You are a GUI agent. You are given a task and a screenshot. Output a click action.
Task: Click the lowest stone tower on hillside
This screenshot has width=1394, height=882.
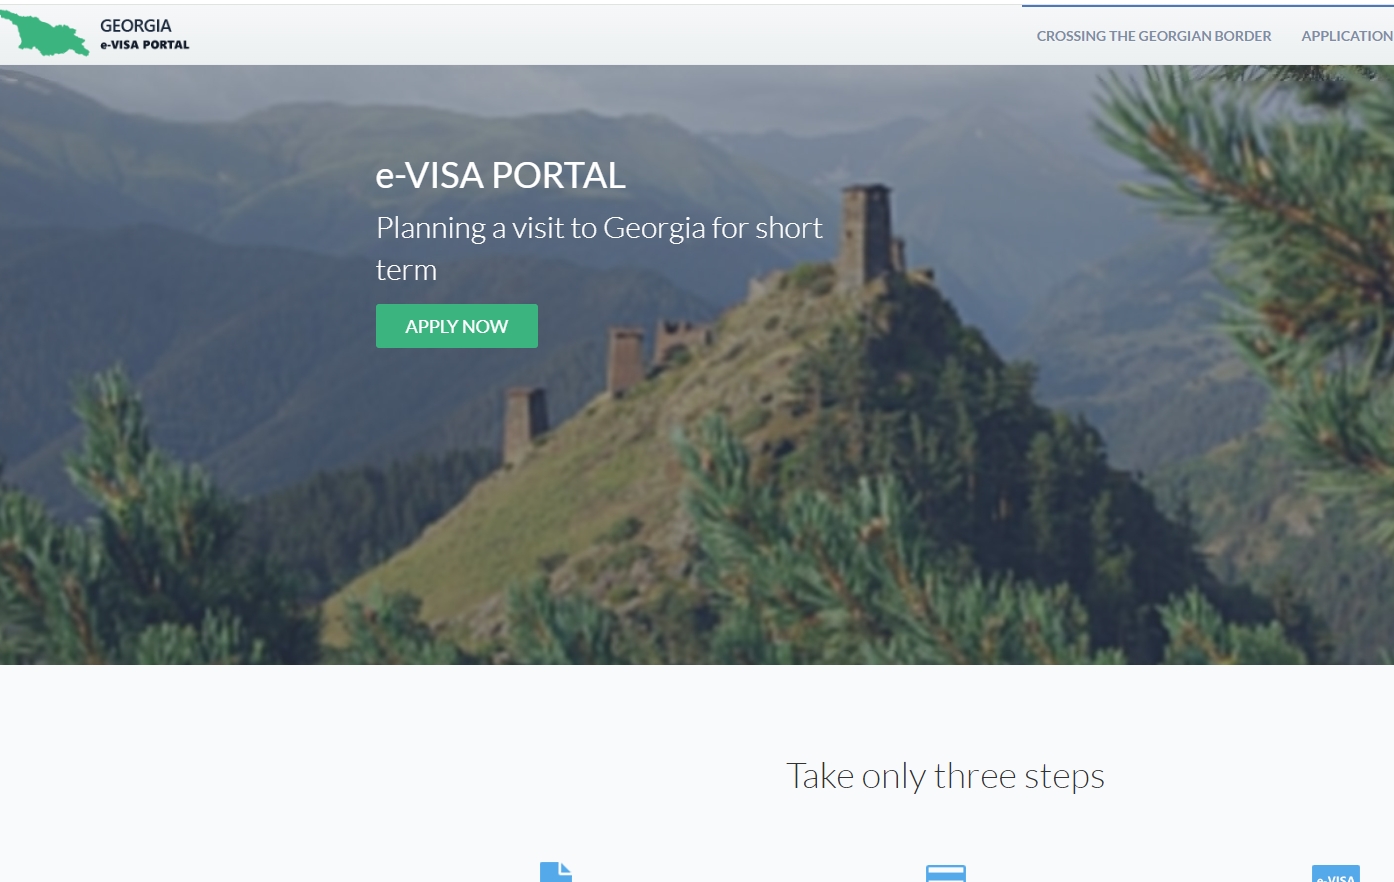pyautogui.click(x=524, y=425)
